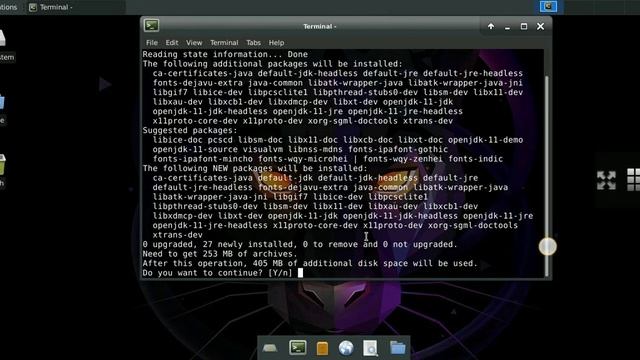640x360 pixels.
Task: Open the orange file manager icon in the dock
Action: point(322,348)
